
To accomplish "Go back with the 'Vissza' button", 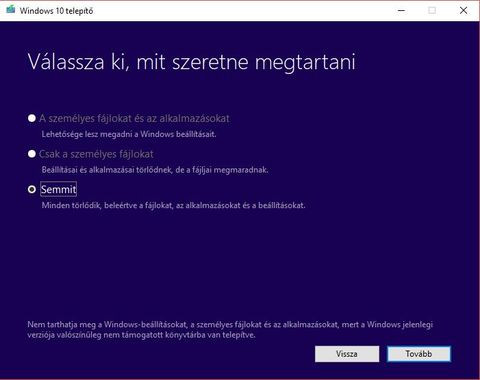I will [x=347, y=354].
